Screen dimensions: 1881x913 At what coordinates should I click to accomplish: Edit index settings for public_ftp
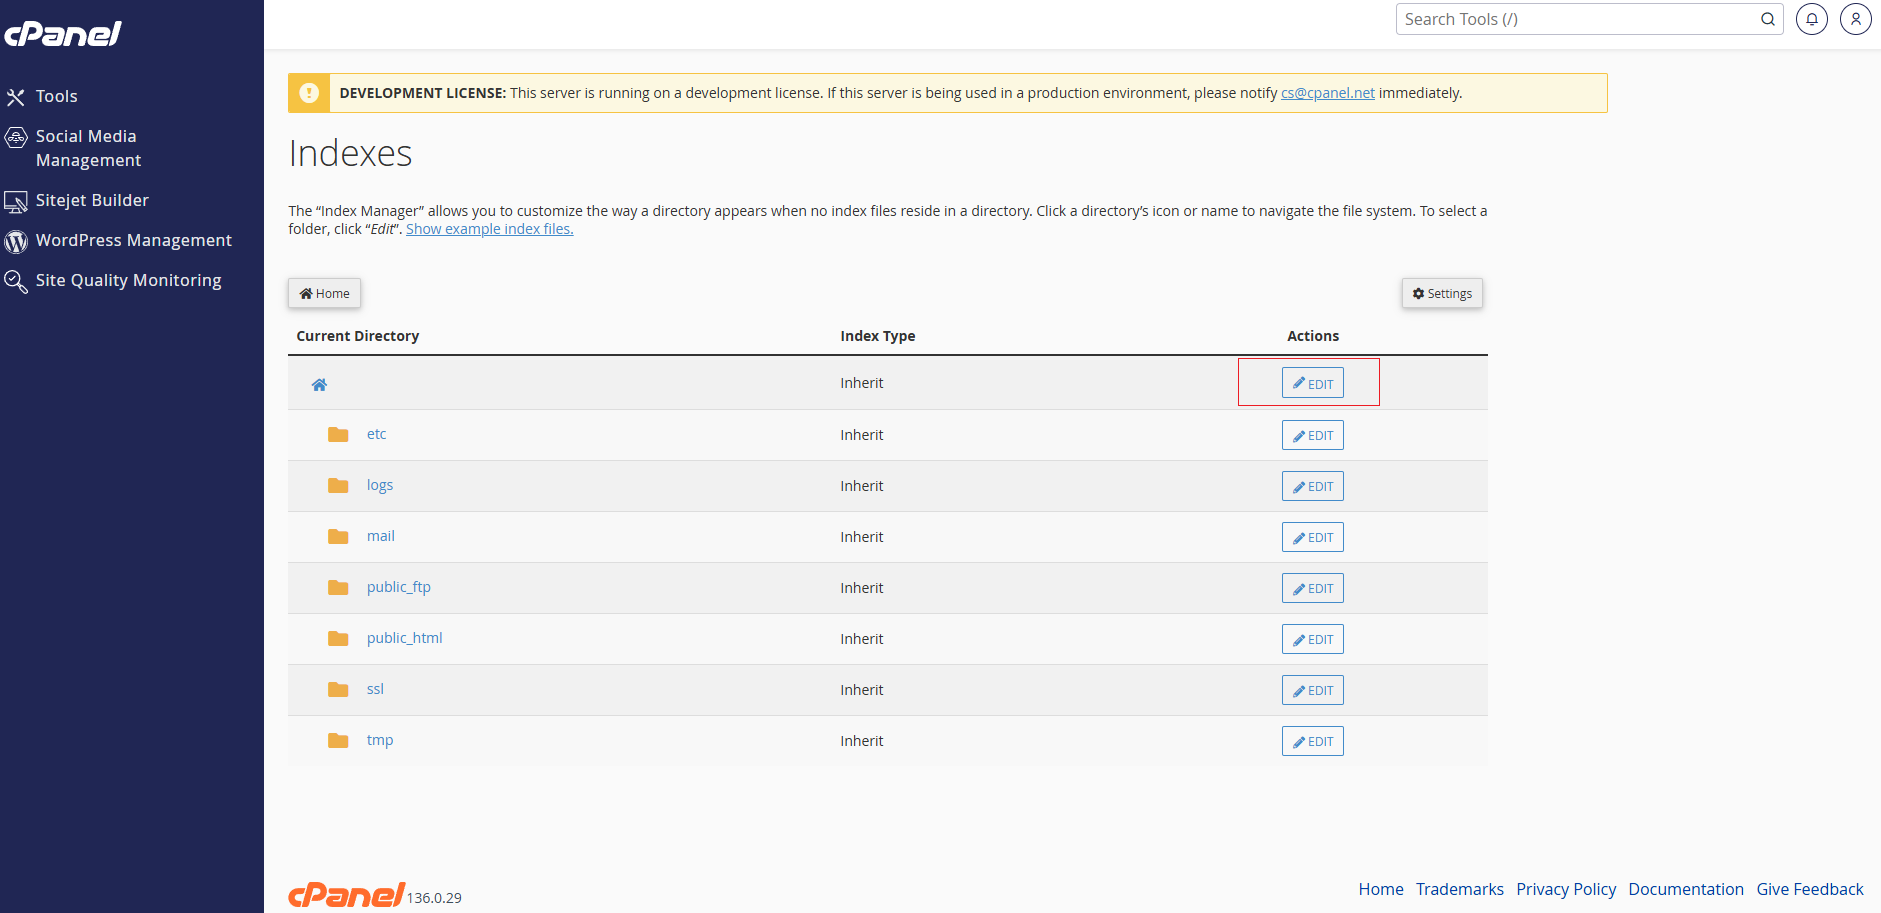1312,588
